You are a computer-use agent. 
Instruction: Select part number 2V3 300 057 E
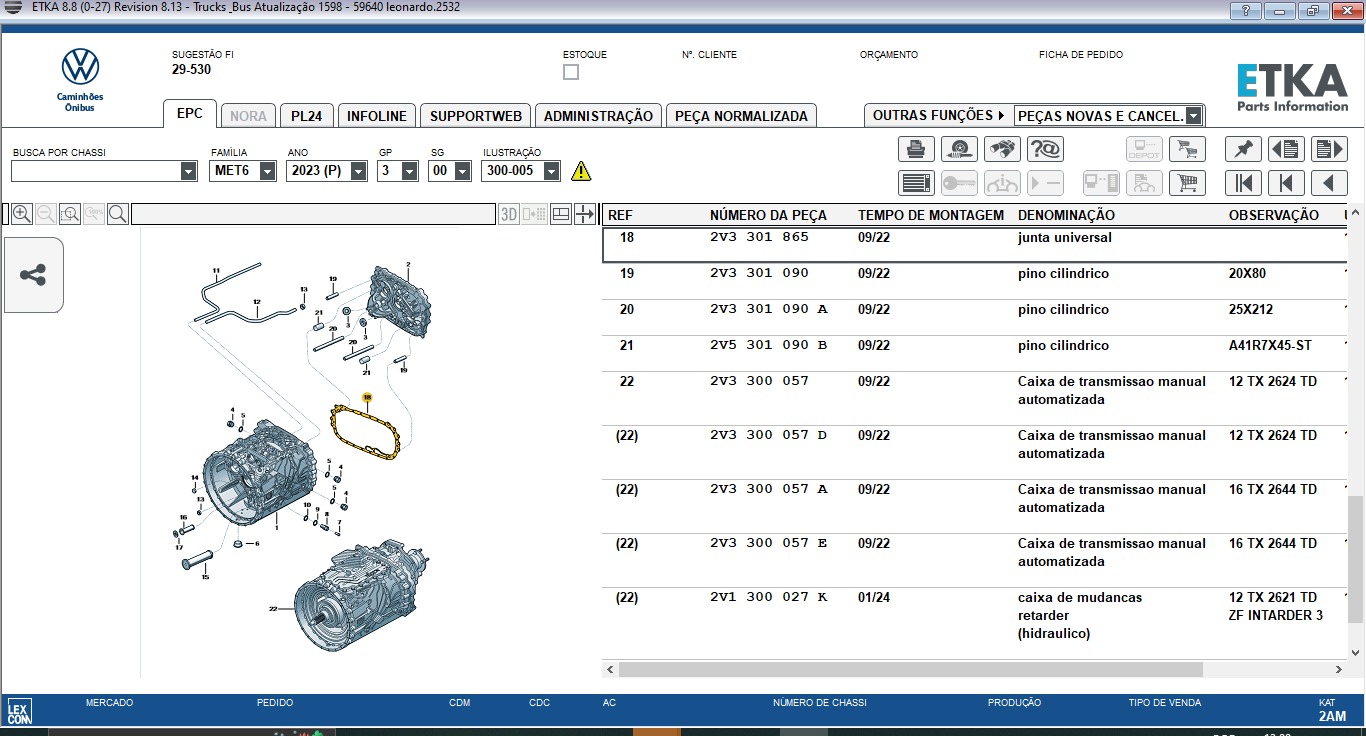(769, 543)
